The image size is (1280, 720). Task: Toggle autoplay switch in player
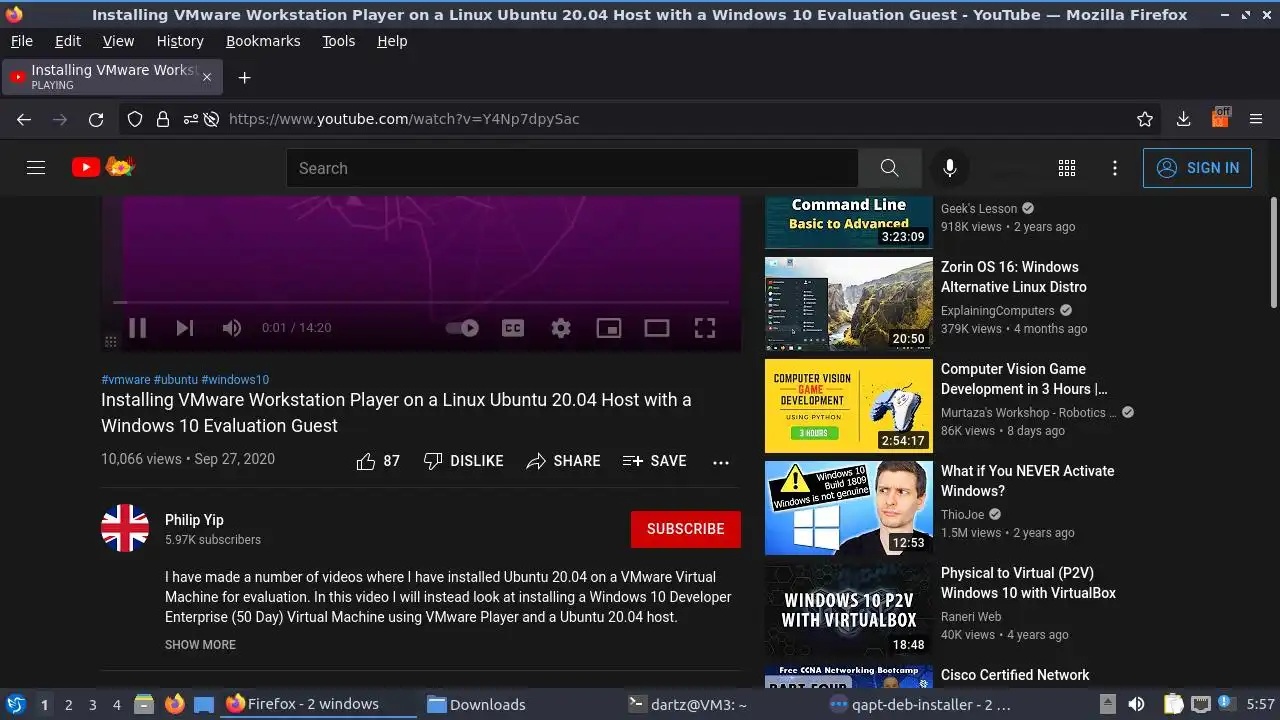pos(462,328)
